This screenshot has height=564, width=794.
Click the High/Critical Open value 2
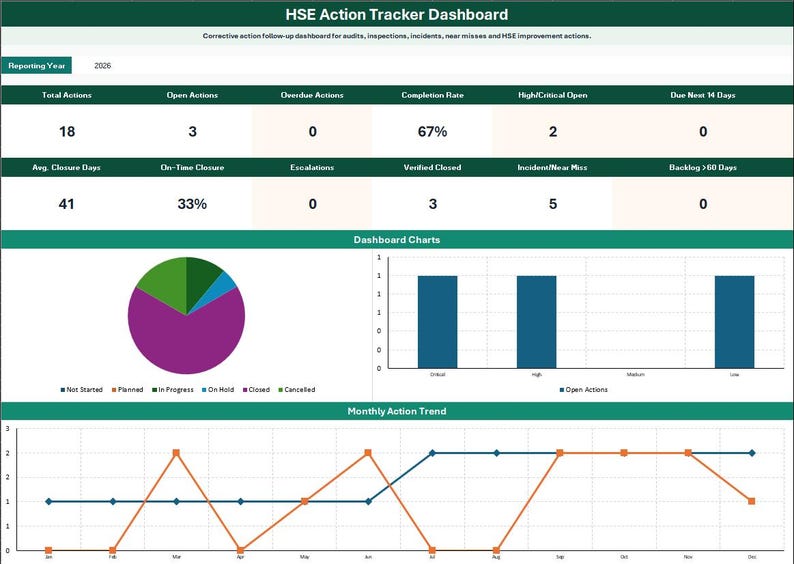[x=553, y=132]
